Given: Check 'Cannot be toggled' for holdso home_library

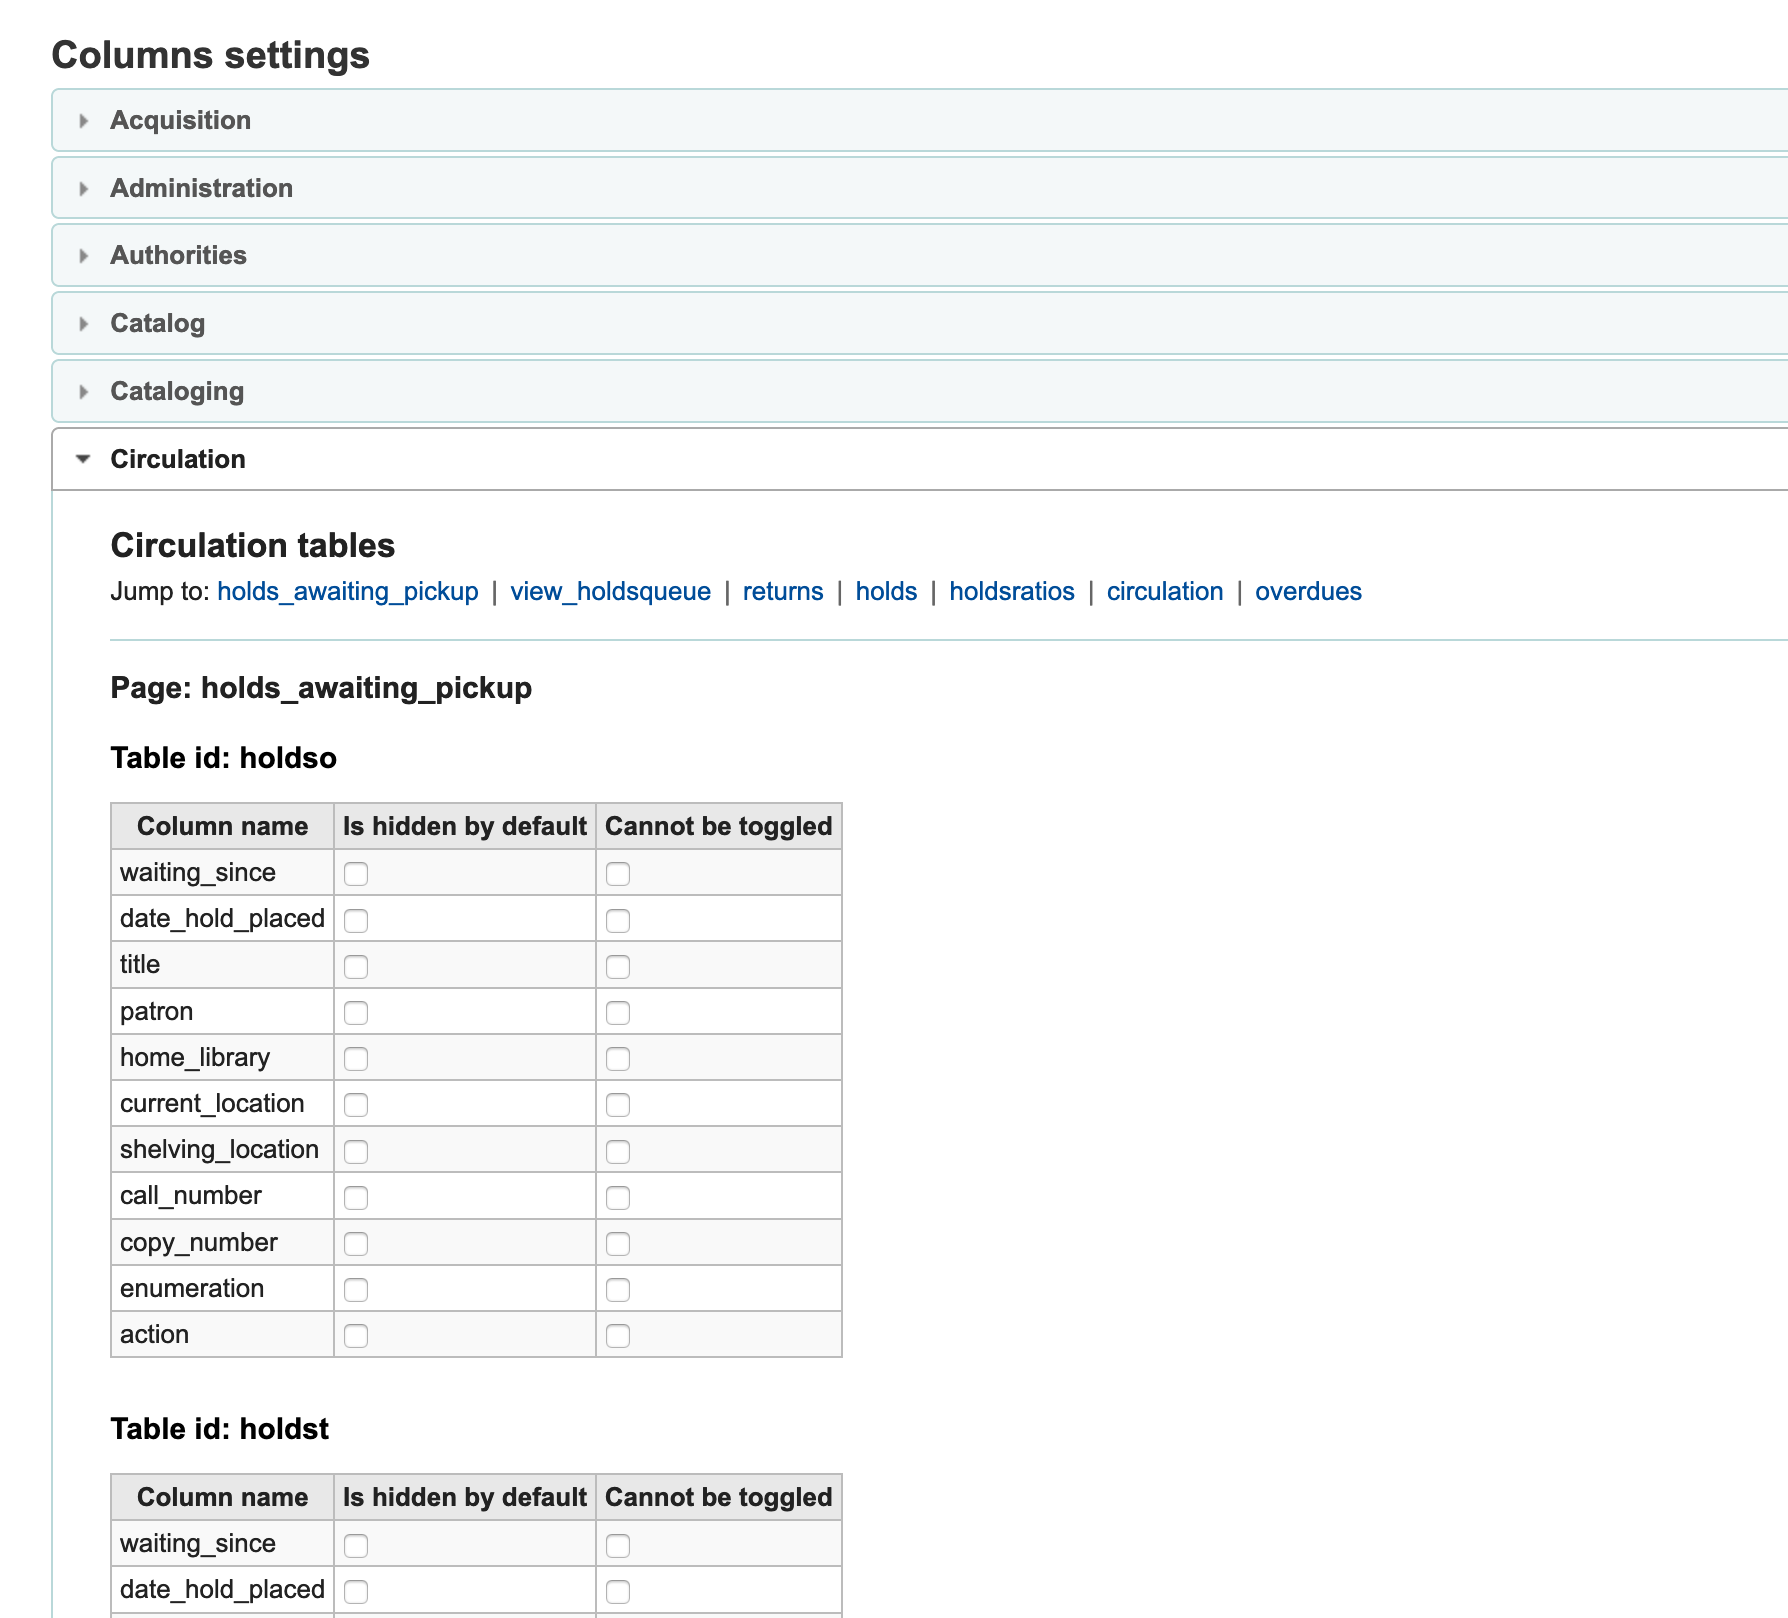Looking at the screenshot, I should tap(618, 1059).
